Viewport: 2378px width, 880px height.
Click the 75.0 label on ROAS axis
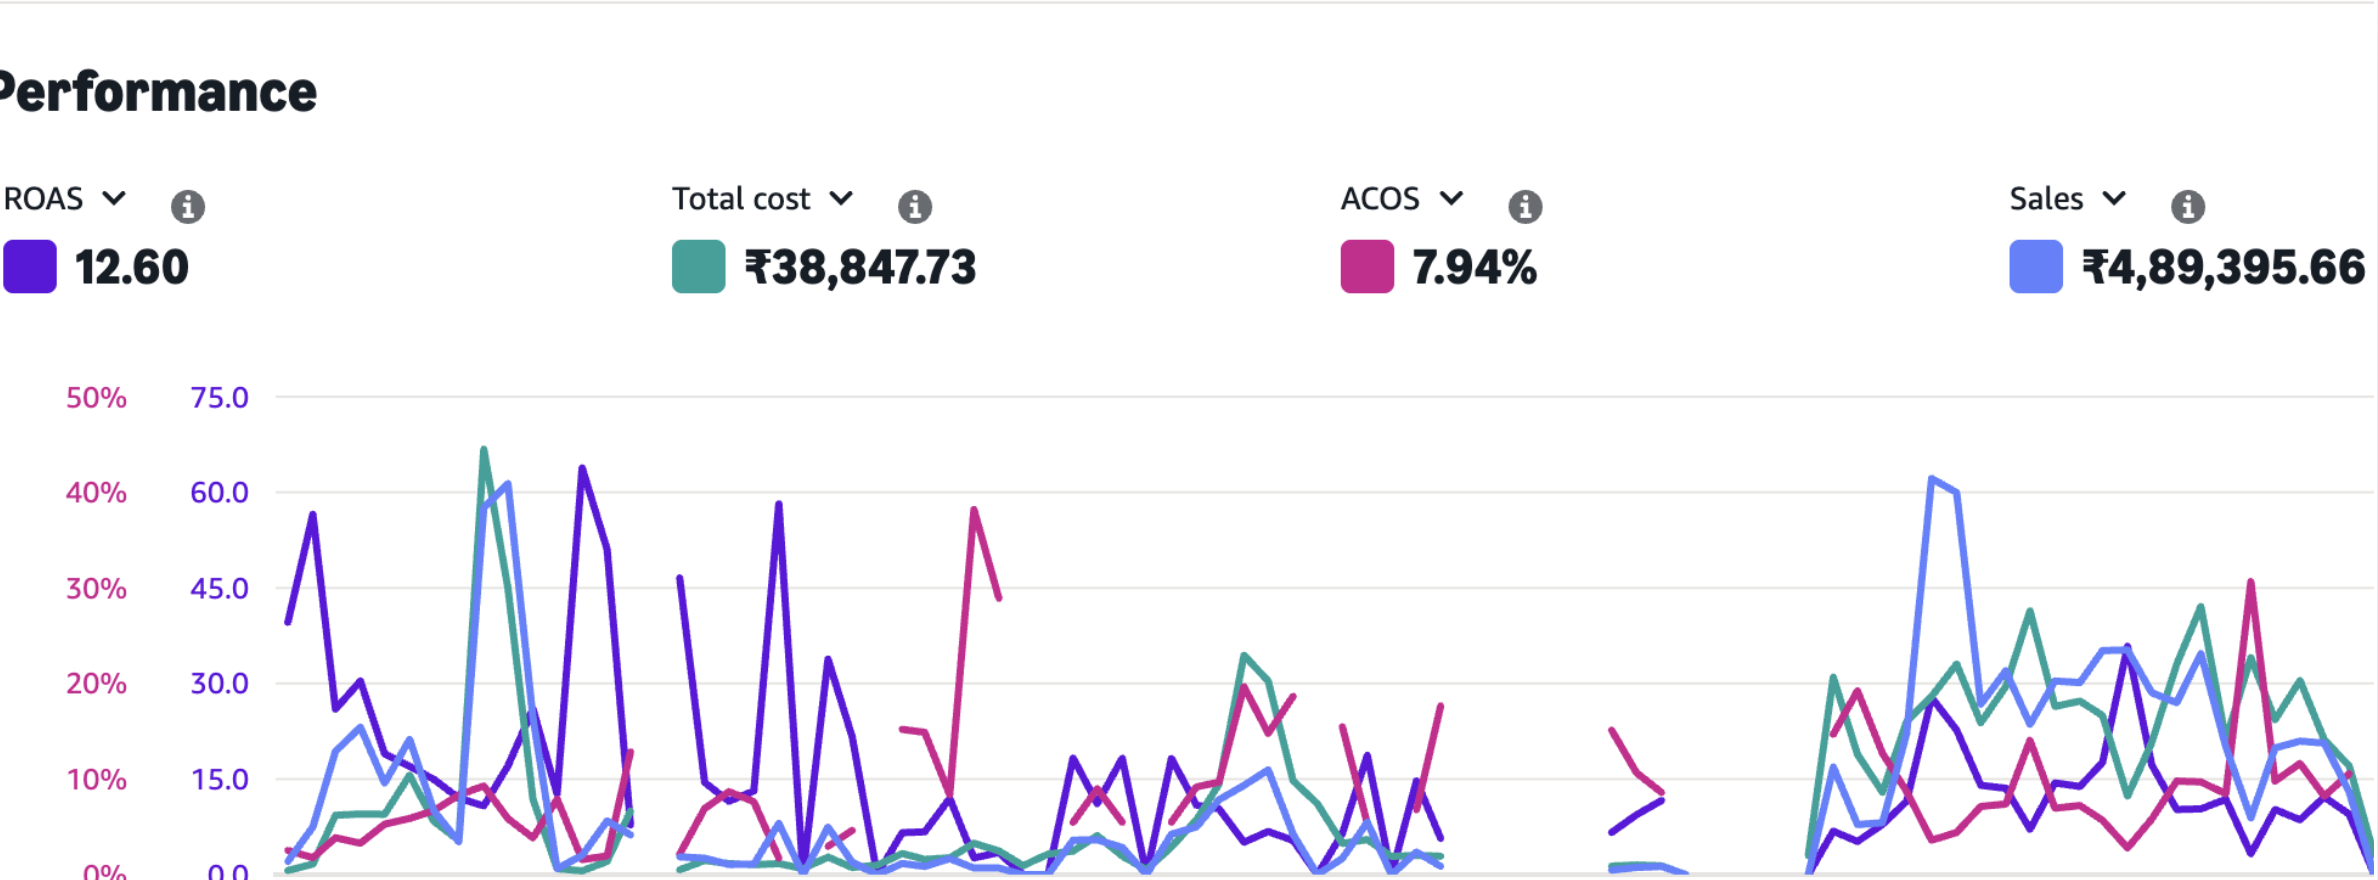pyautogui.click(x=219, y=398)
